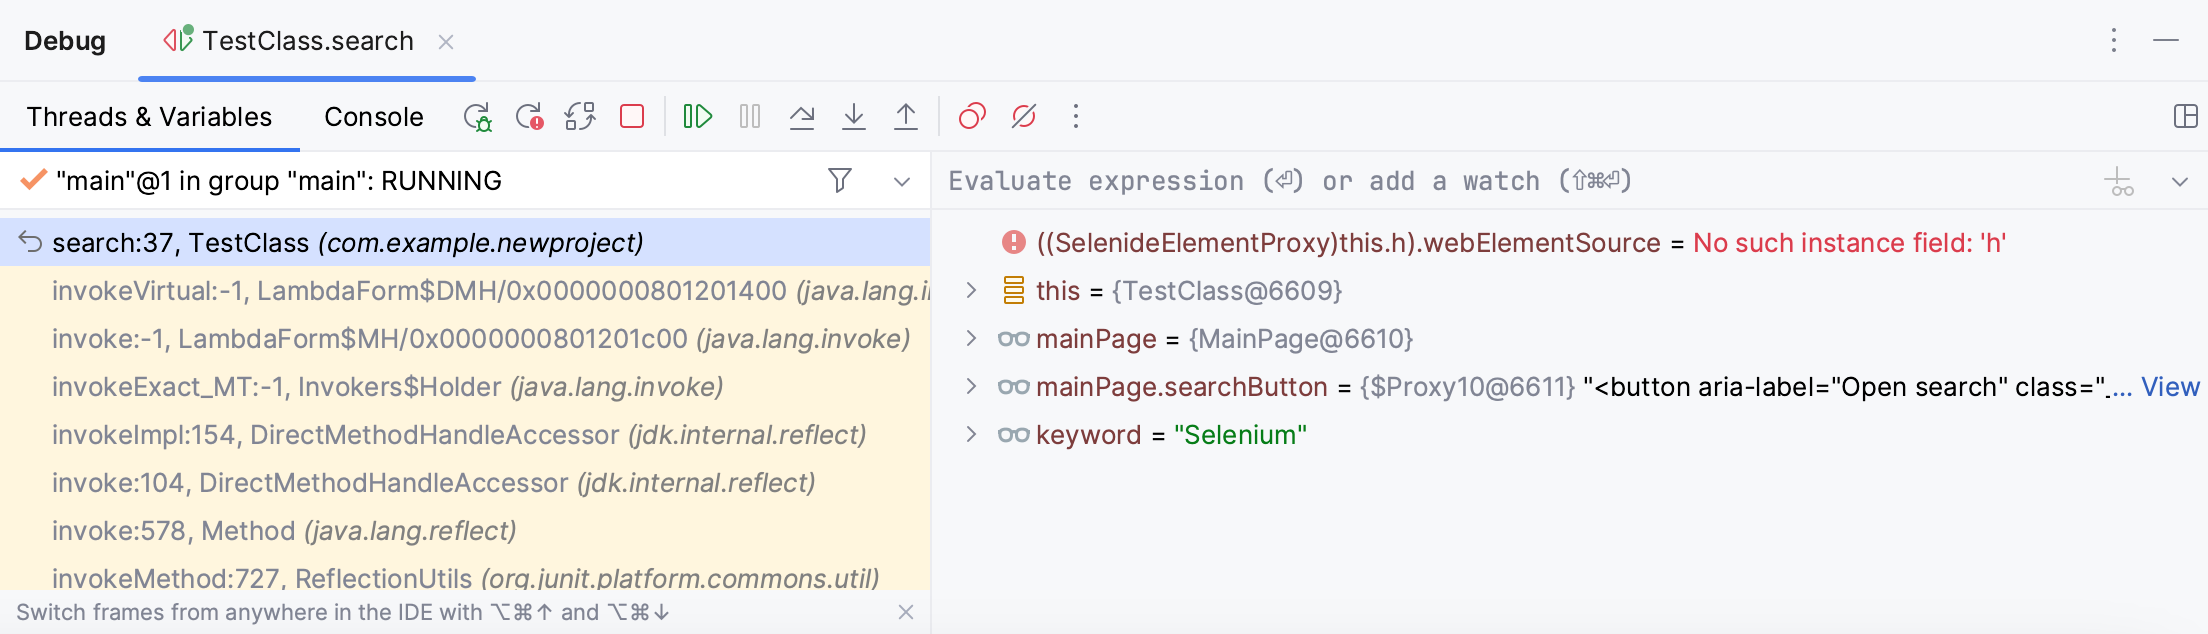Select the invoke:578, Method stack frame

coord(284,531)
